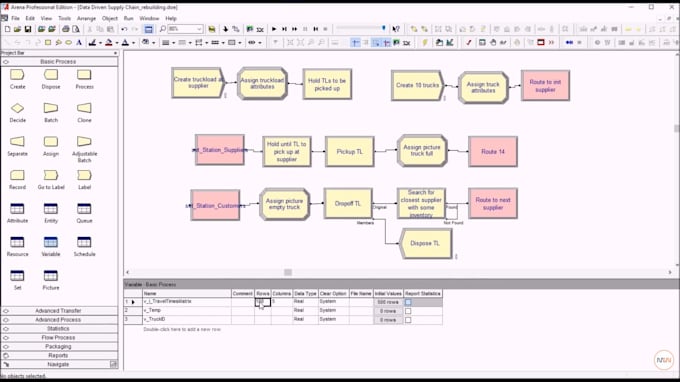Select the Create module in Basic Process panel
Screen dimensions: 680x382
tap(17, 75)
